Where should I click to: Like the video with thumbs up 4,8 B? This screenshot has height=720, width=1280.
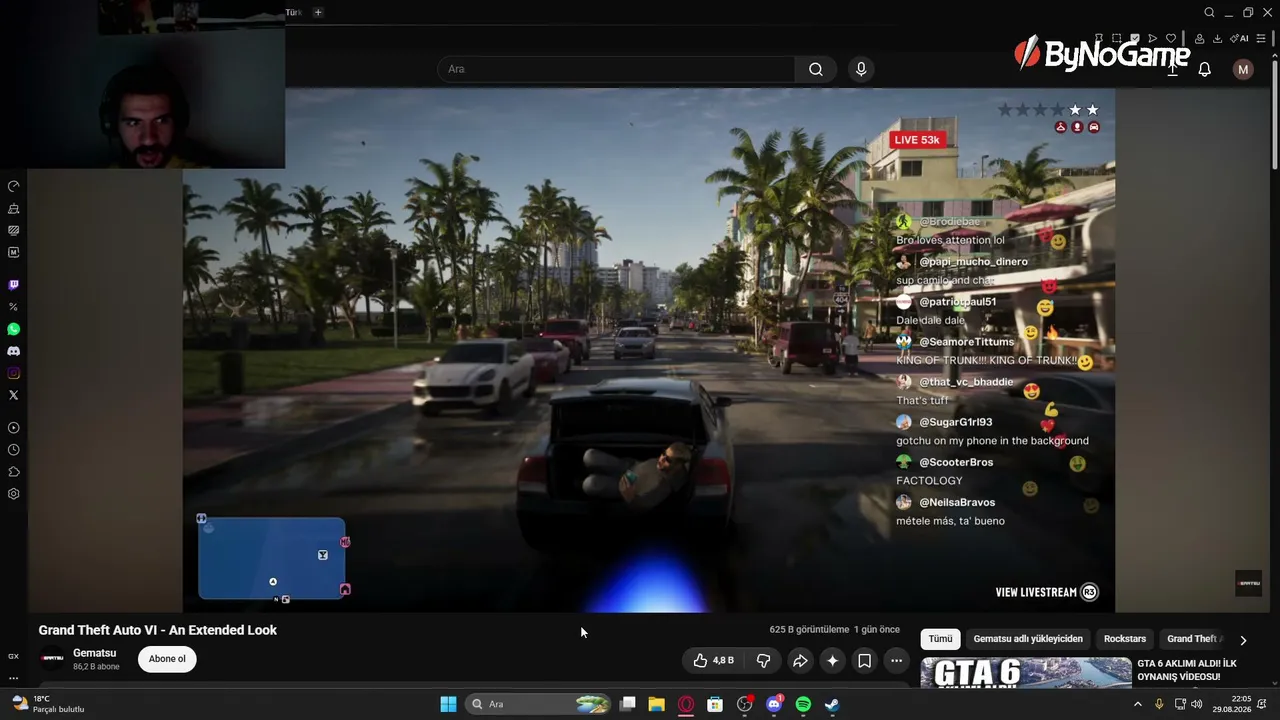click(x=714, y=660)
